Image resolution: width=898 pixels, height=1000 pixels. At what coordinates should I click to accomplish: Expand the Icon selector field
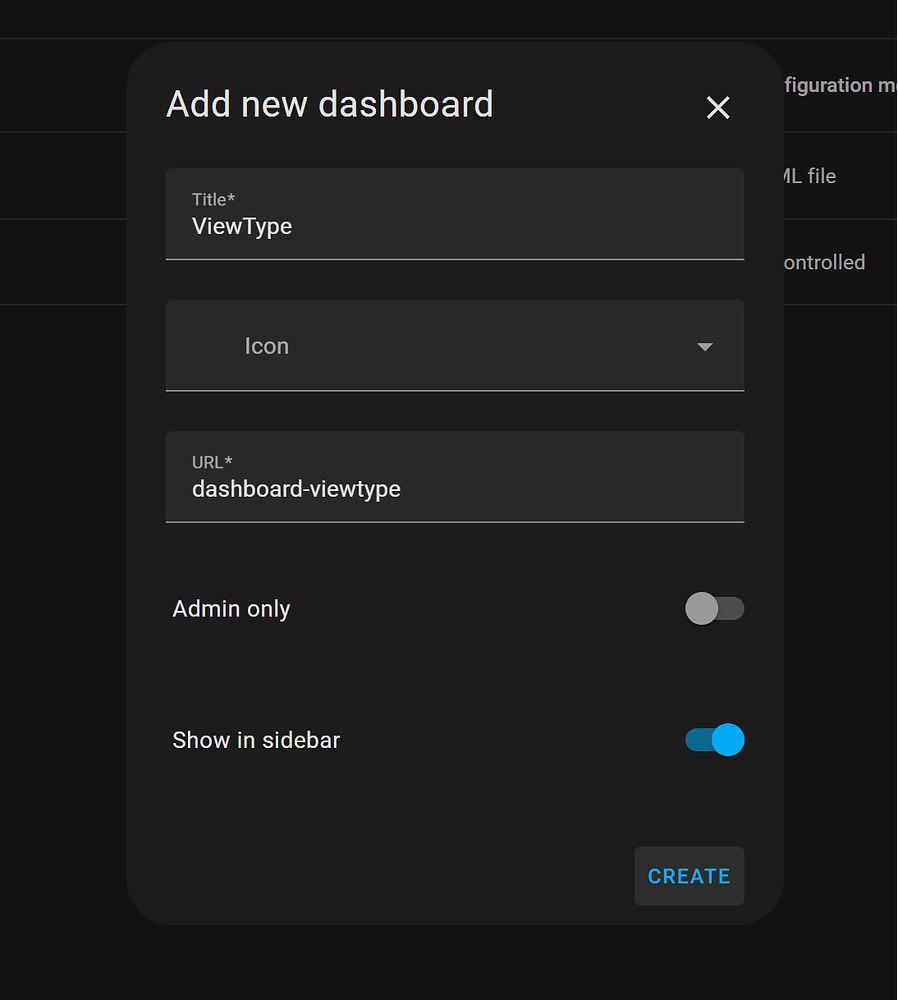[x=455, y=346]
